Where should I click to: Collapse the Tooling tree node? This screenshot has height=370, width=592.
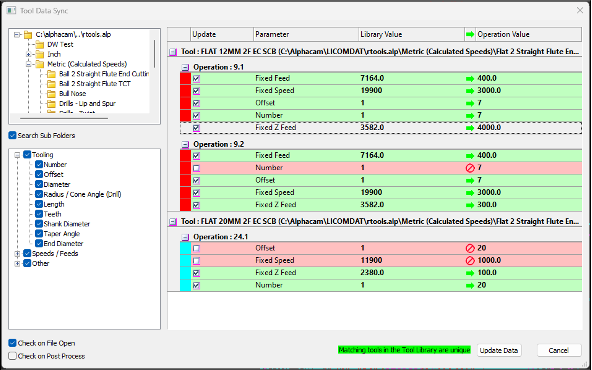(17, 155)
